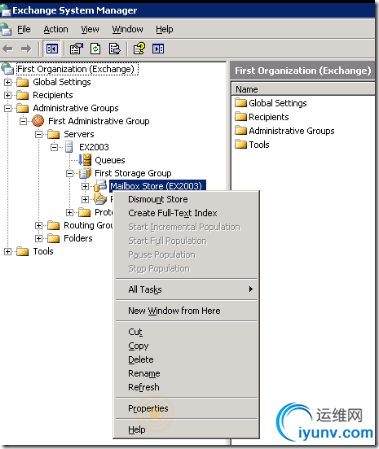Screen dimensions: 379x449
Task: Select Recipients label in tree
Action: tap(53, 95)
